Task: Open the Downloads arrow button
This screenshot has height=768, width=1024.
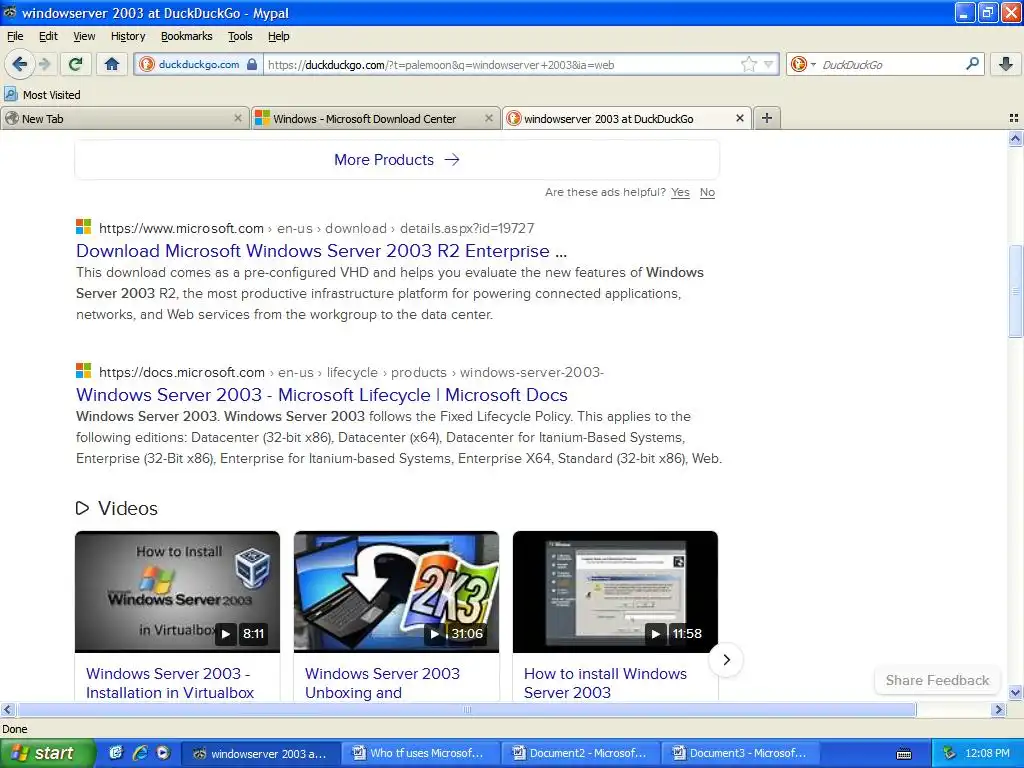Action: [1006, 64]
